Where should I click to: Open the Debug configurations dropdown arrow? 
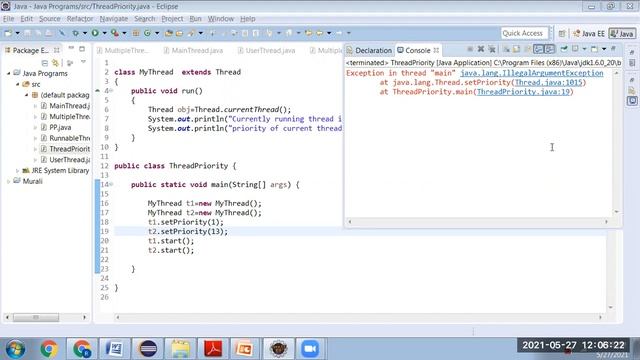click(85, 33)
